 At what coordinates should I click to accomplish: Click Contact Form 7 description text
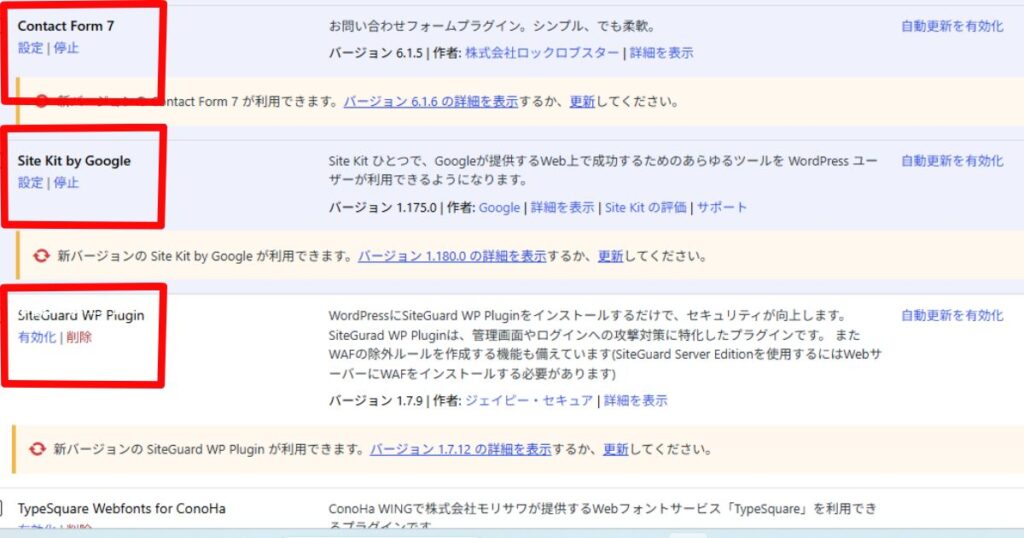(492, 26)
